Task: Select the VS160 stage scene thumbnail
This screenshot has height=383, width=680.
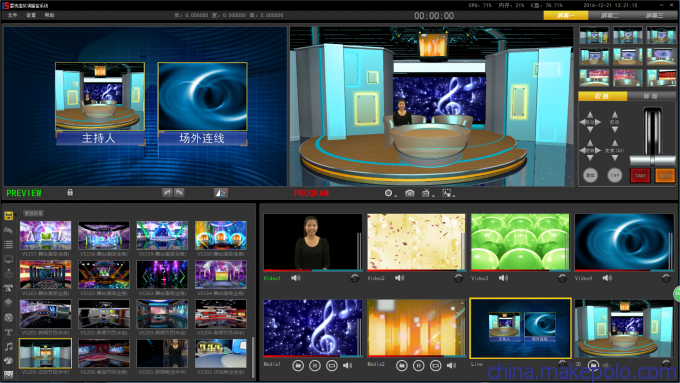Action: [221, 236]
